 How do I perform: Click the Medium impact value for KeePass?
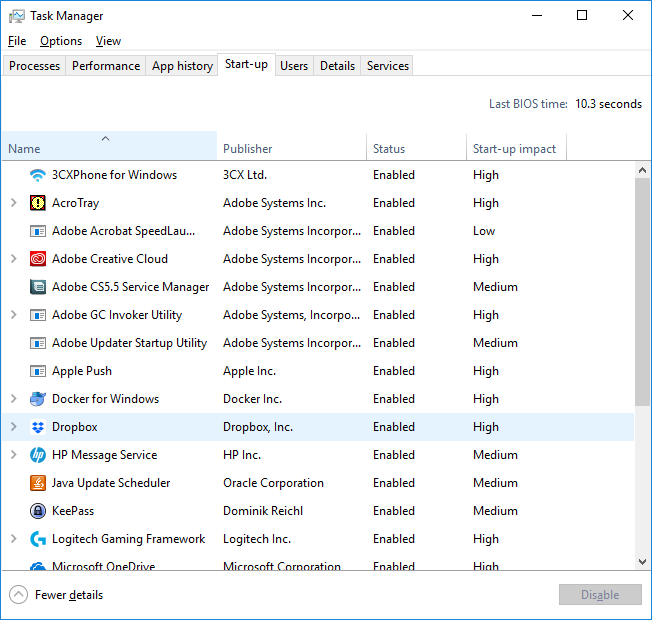495,511
